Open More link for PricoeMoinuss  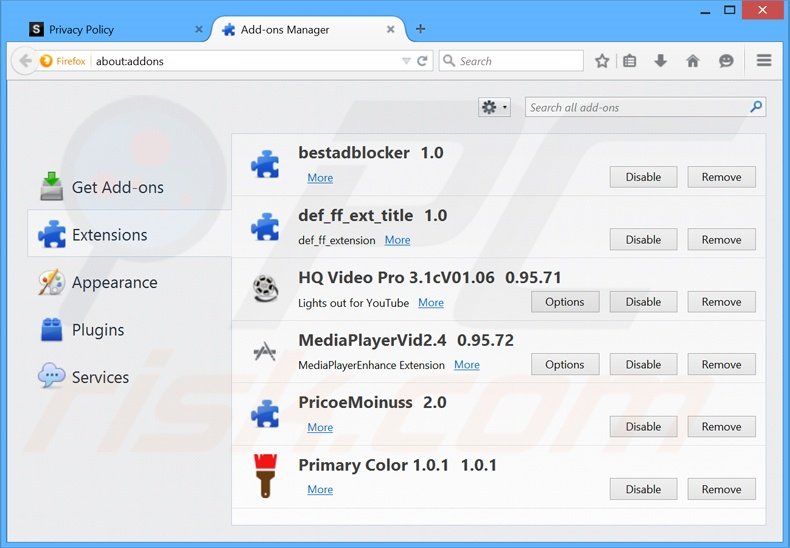click(320, 427)
